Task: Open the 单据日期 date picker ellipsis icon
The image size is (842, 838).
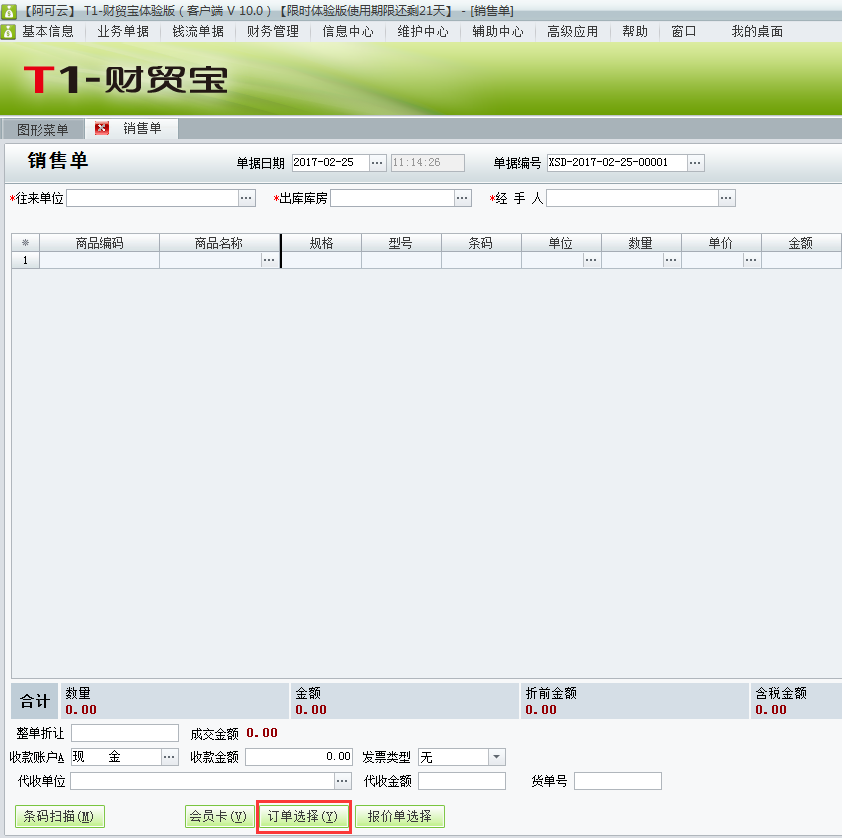Action: [x=377, y=161]
